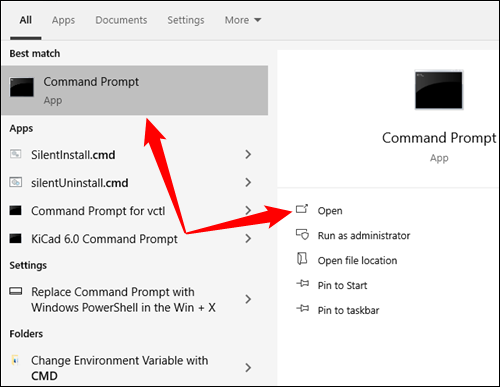
Task: Switch to the Settings search tab
Action: tap(186, 20)
